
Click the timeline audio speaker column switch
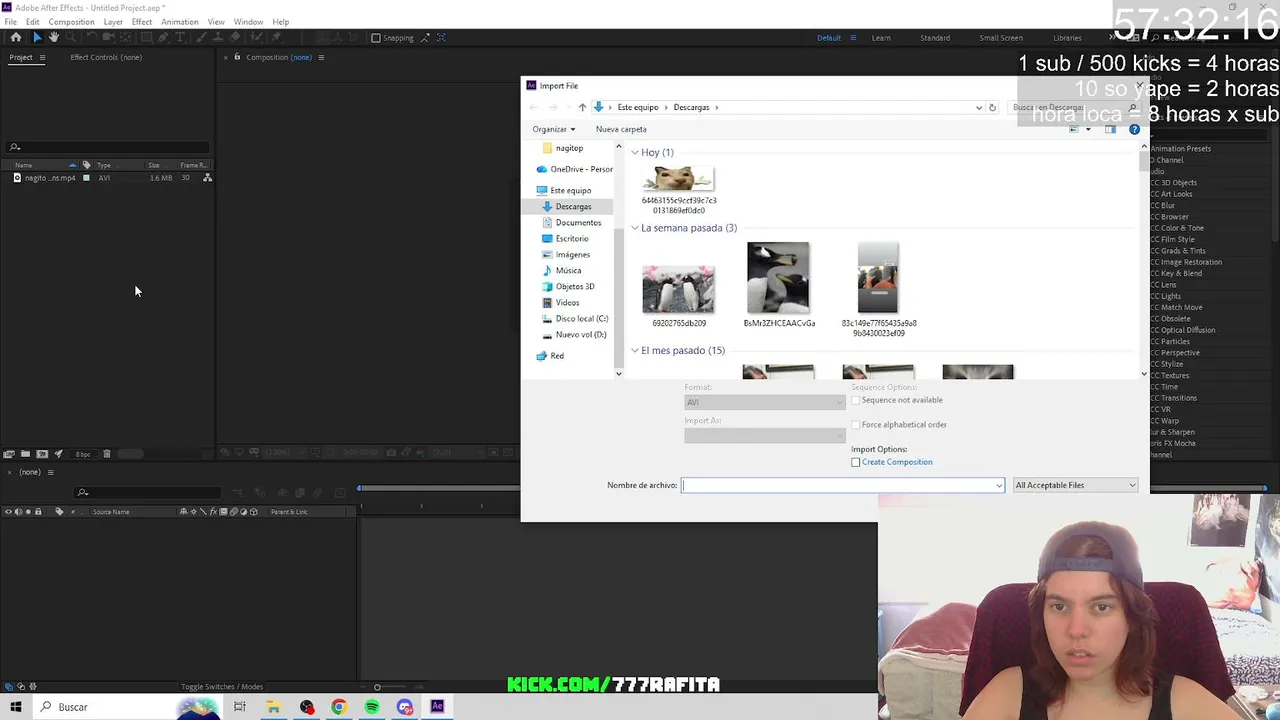tap(18, 512)
